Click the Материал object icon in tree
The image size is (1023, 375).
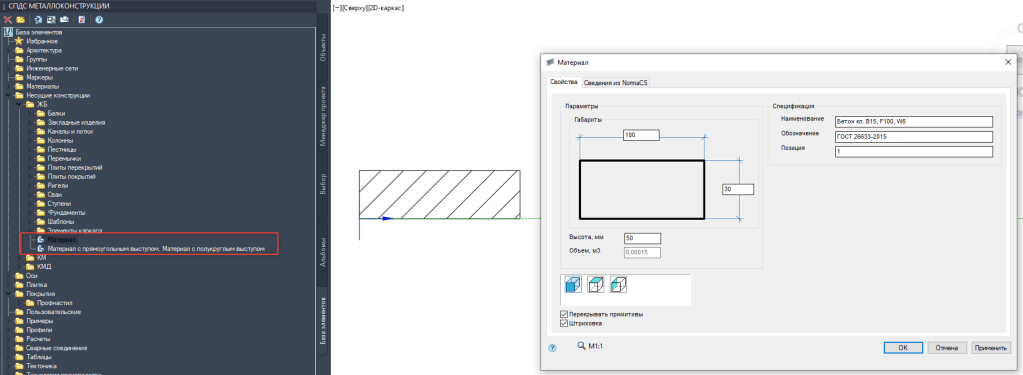(40, 239)
